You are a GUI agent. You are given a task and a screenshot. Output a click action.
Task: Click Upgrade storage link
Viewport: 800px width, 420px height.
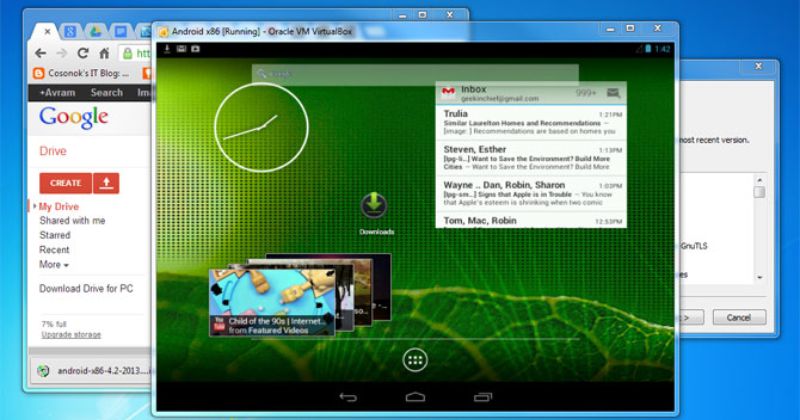[71, 335]
